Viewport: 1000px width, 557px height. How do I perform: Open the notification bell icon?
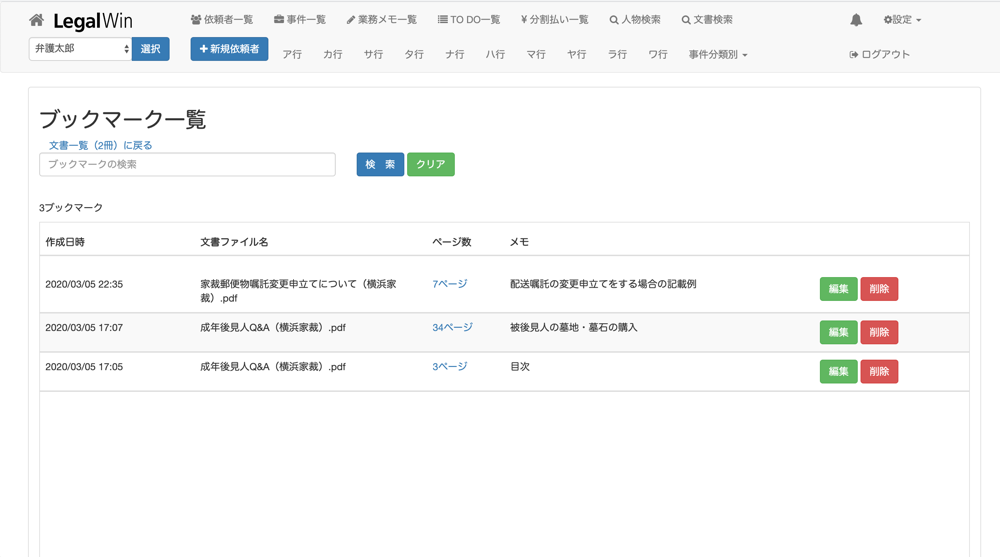point(856,20)
